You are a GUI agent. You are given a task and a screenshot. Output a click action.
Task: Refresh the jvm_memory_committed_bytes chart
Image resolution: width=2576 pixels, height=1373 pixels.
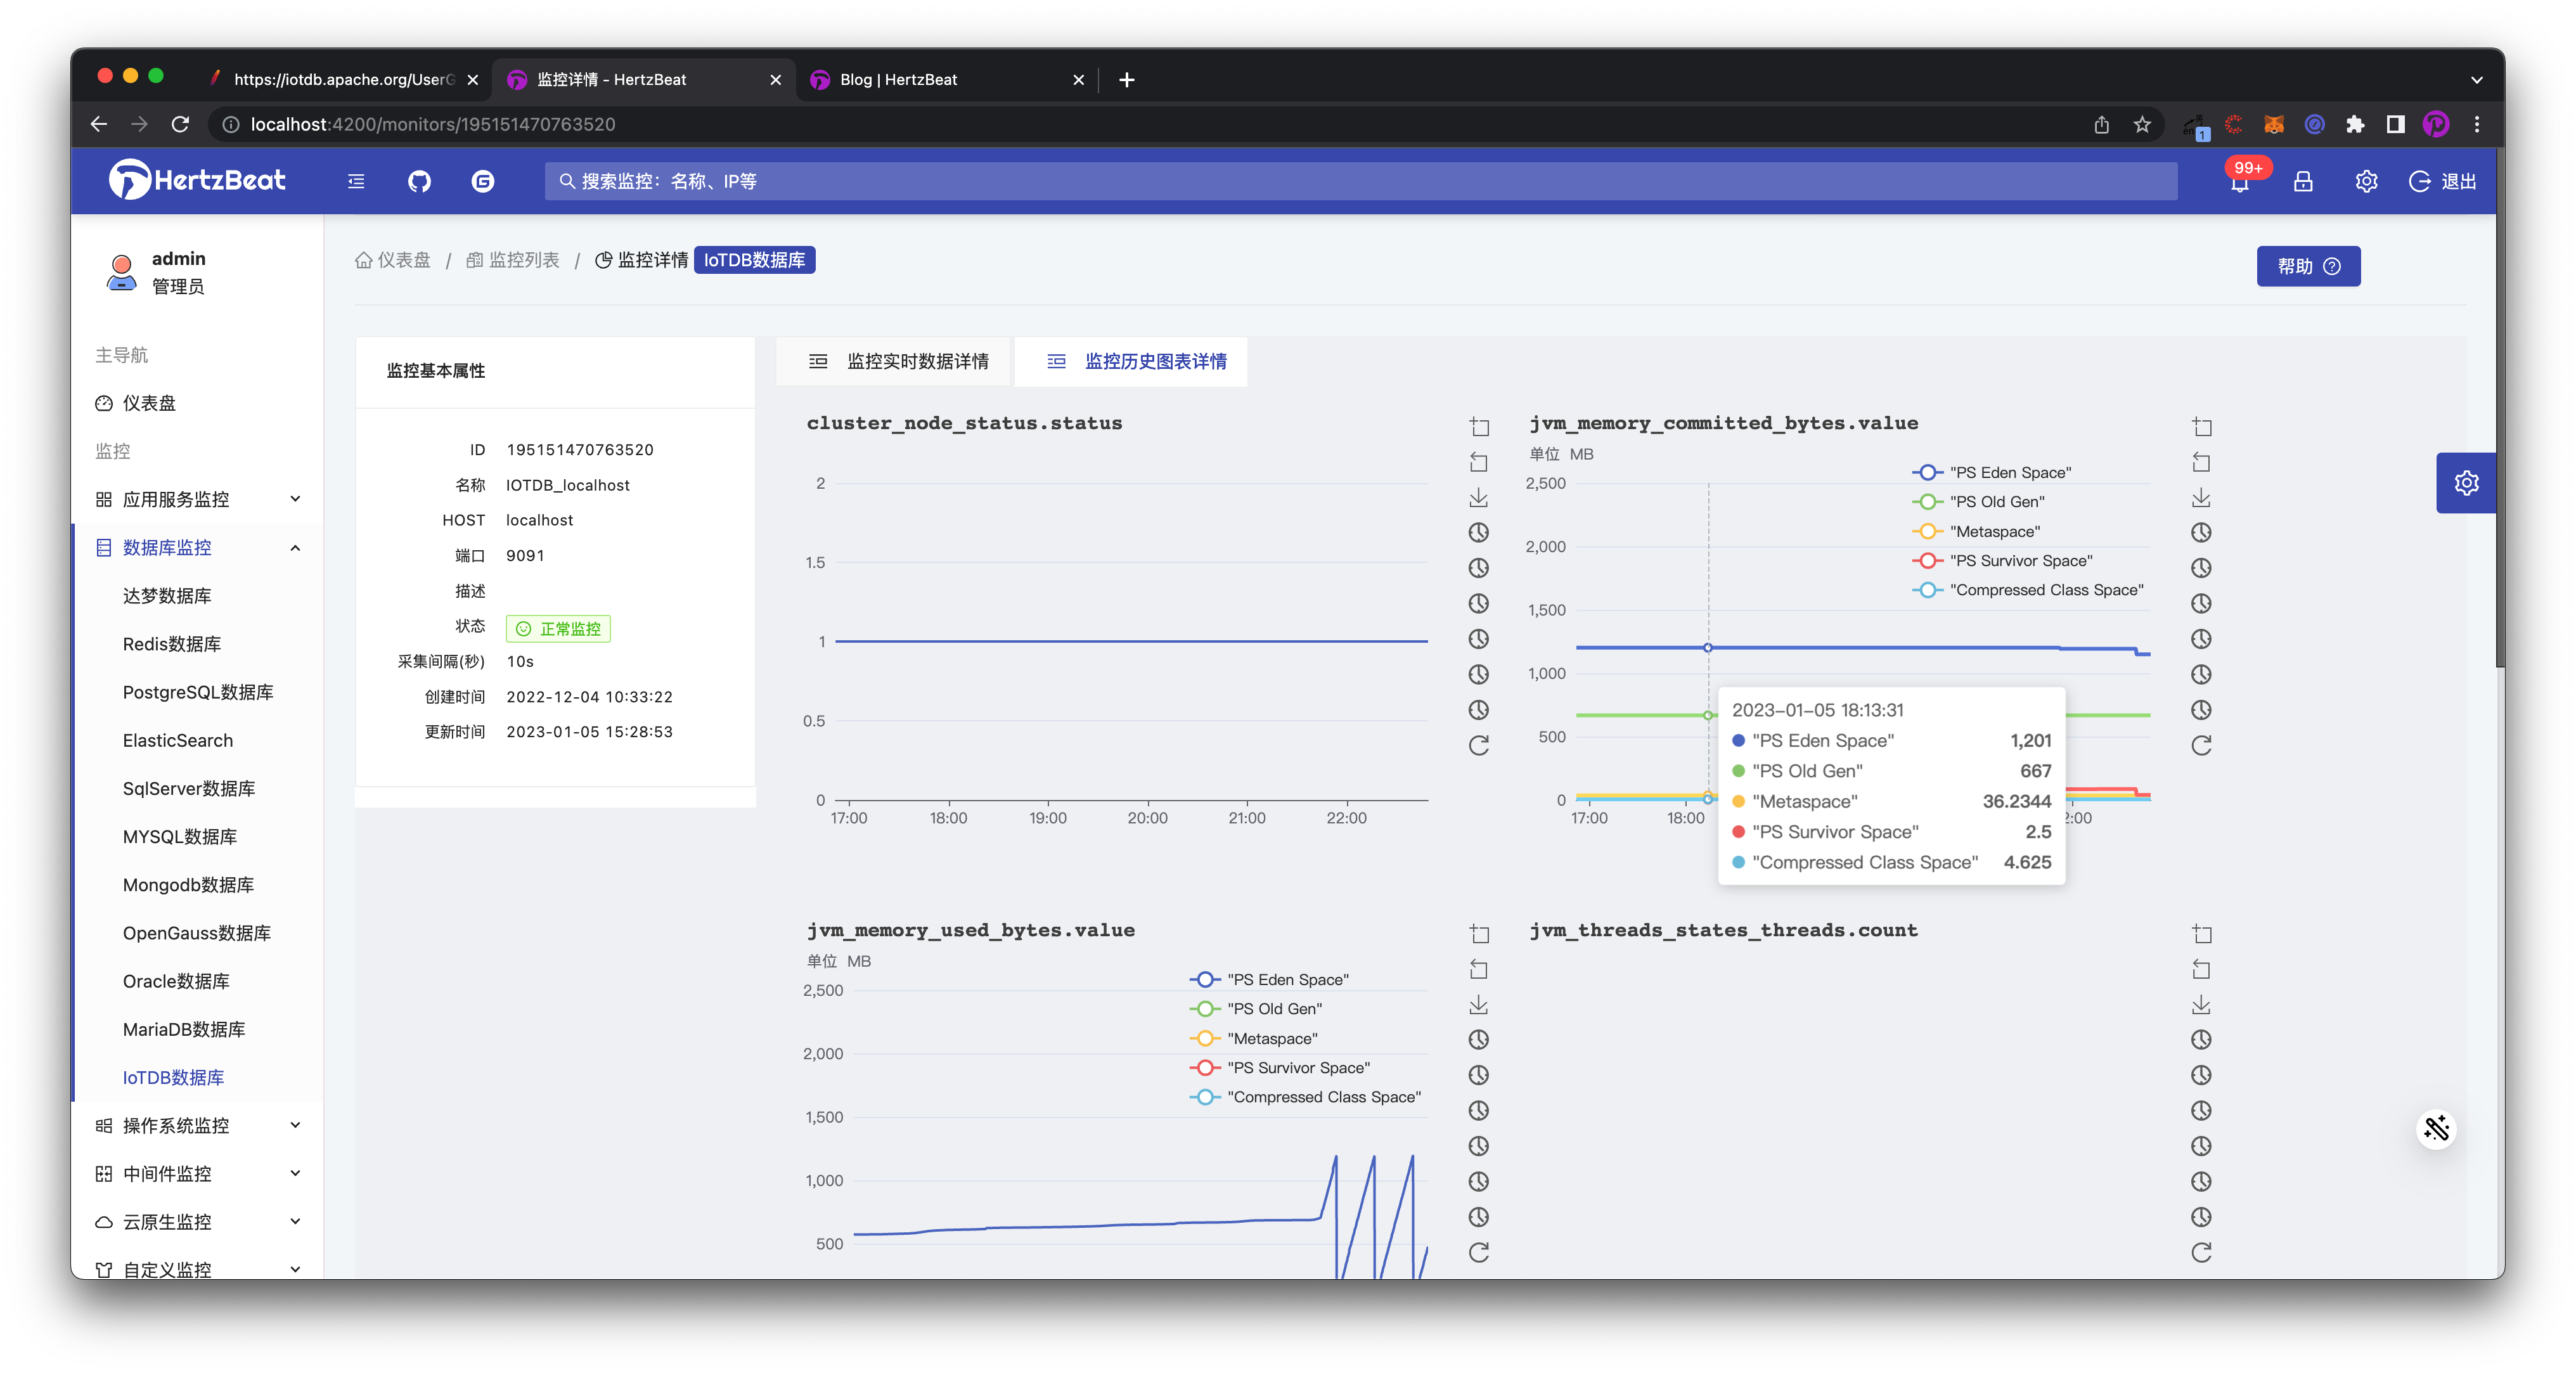(2201, 745)
